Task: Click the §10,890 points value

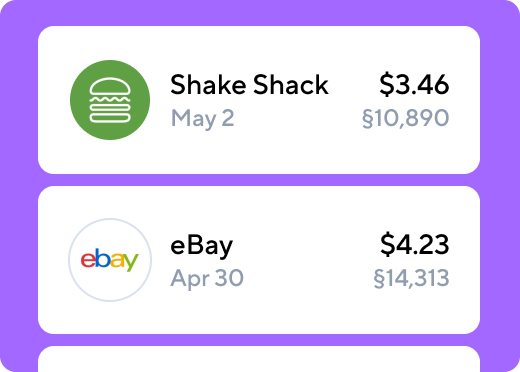Action: point(405,118)
